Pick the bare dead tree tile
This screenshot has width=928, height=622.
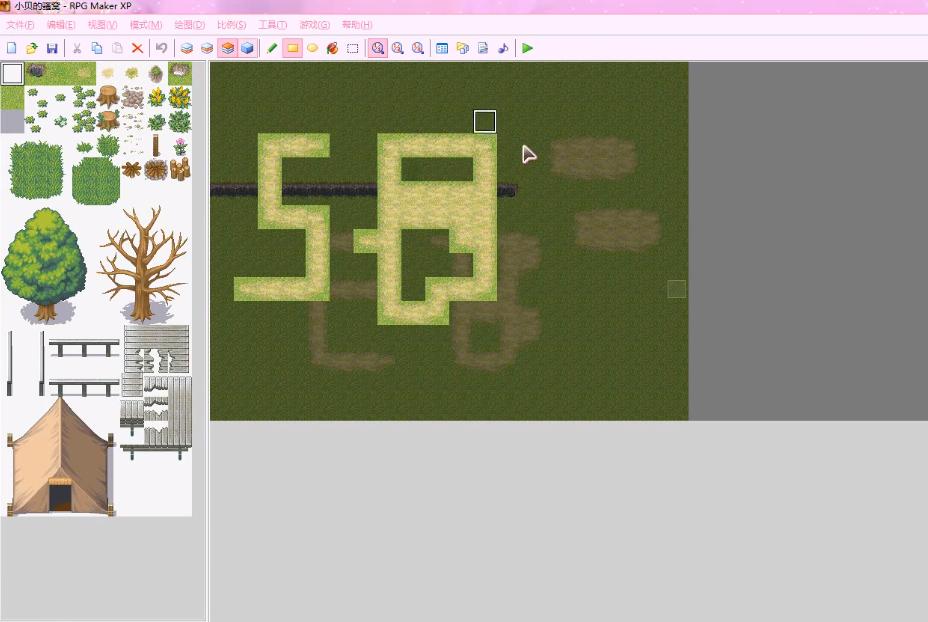[143, 265]
